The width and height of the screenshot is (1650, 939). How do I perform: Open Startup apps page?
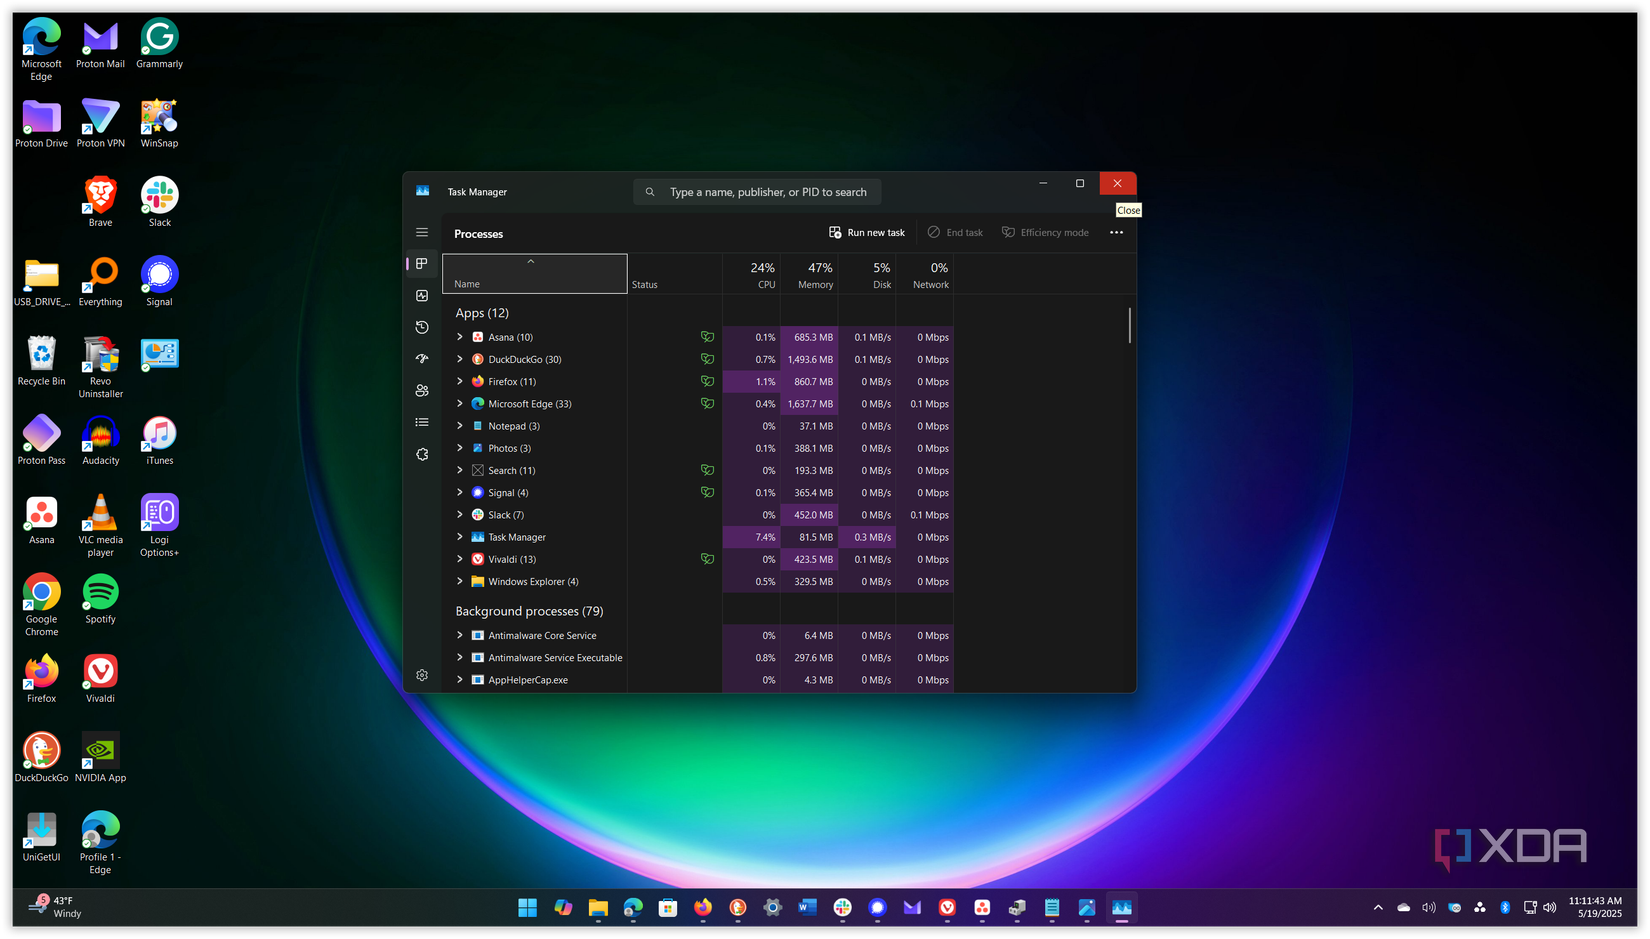[x=422, y=358]
